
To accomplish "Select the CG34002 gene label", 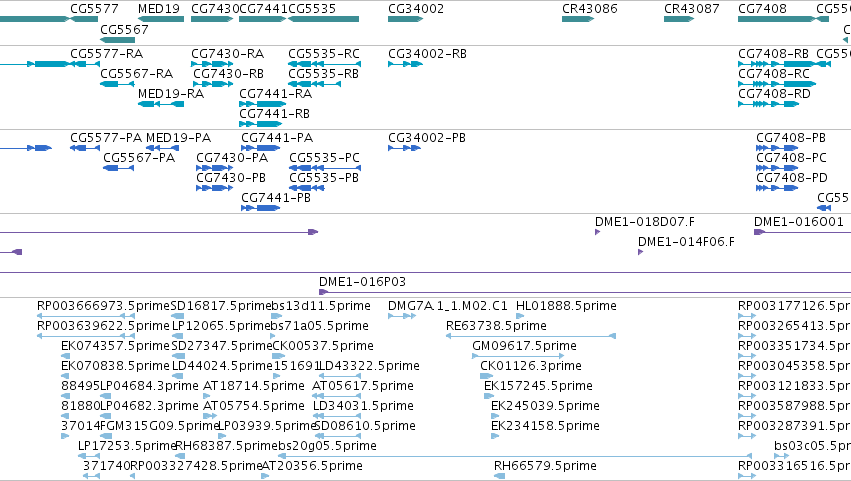I will coord(416,9).
